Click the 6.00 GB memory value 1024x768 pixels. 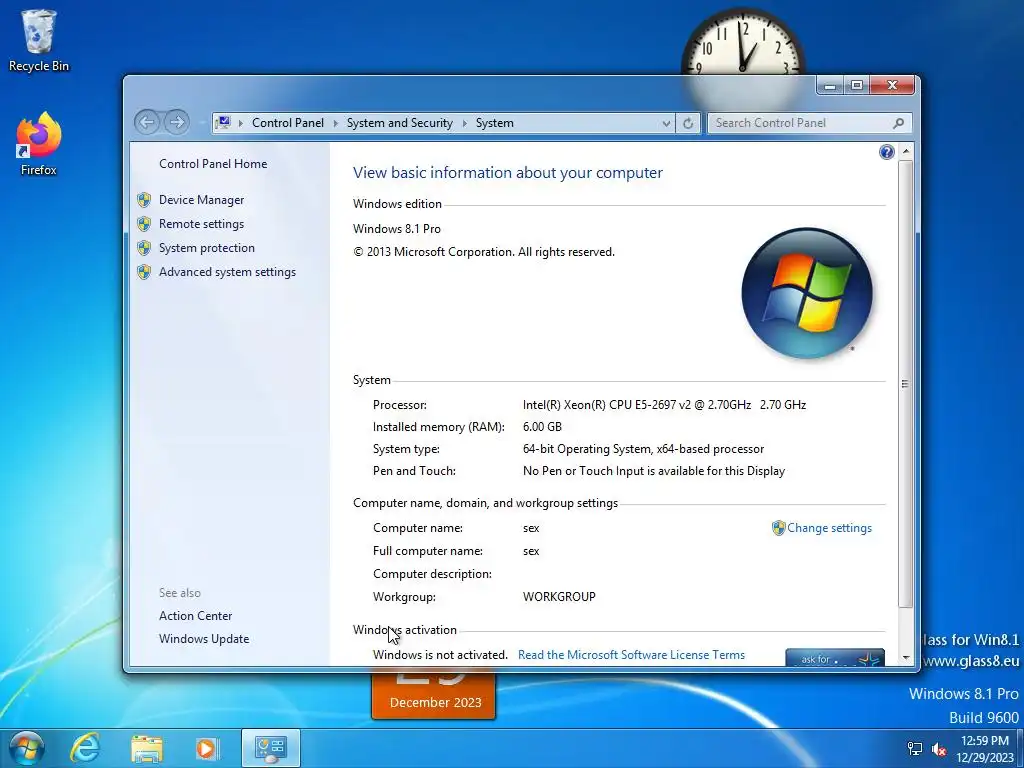coord(542,427)
